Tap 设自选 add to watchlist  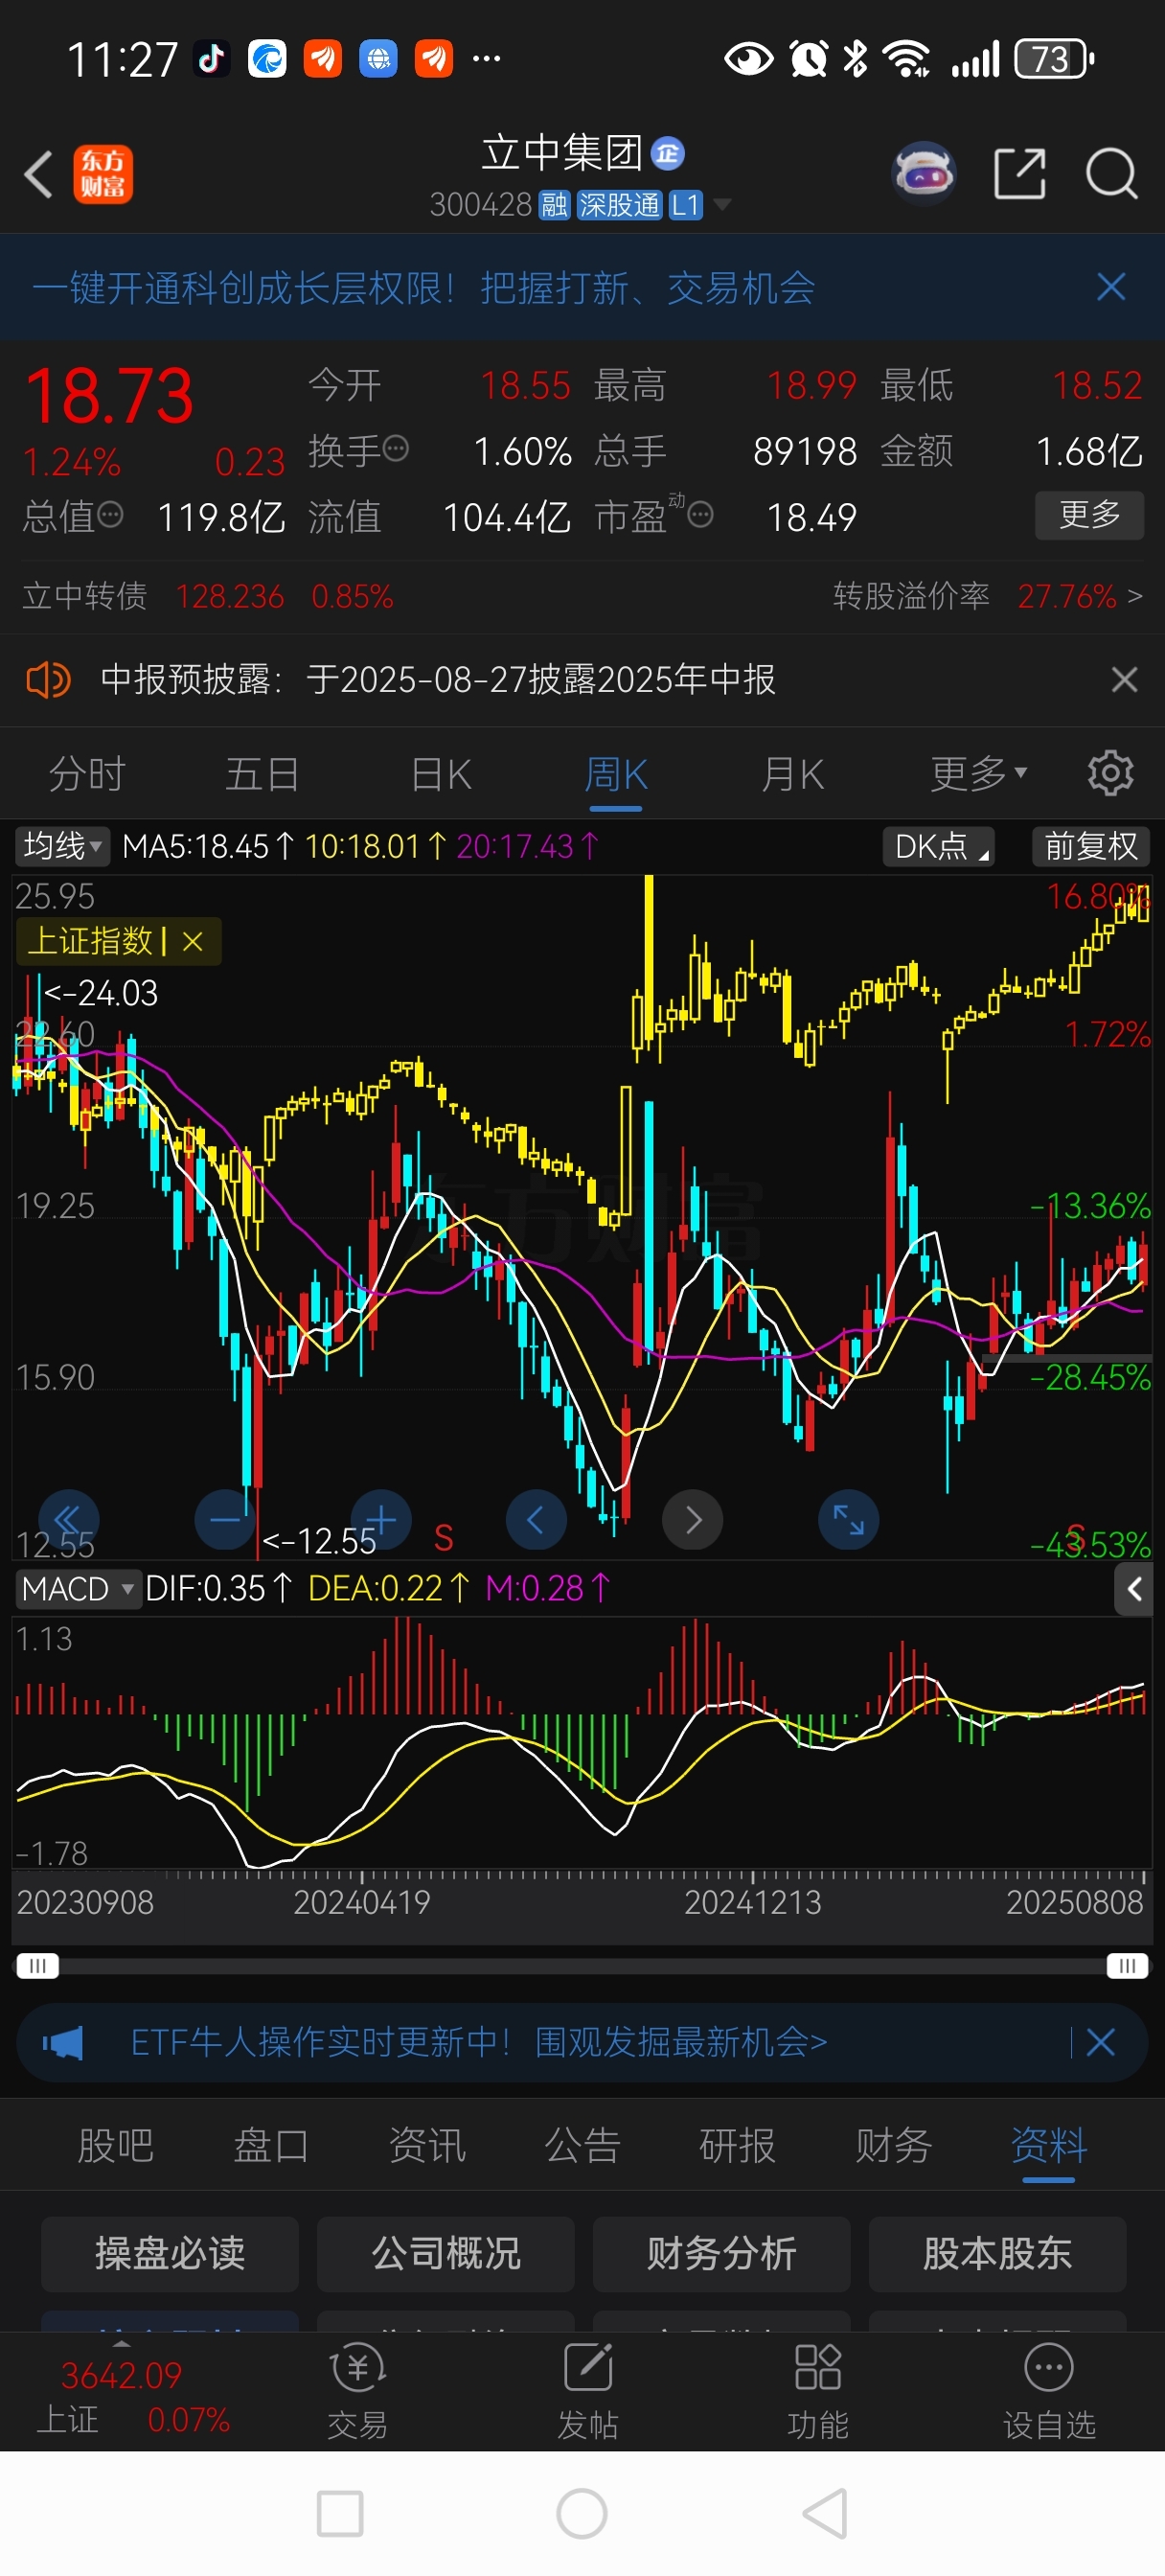1049,2391
